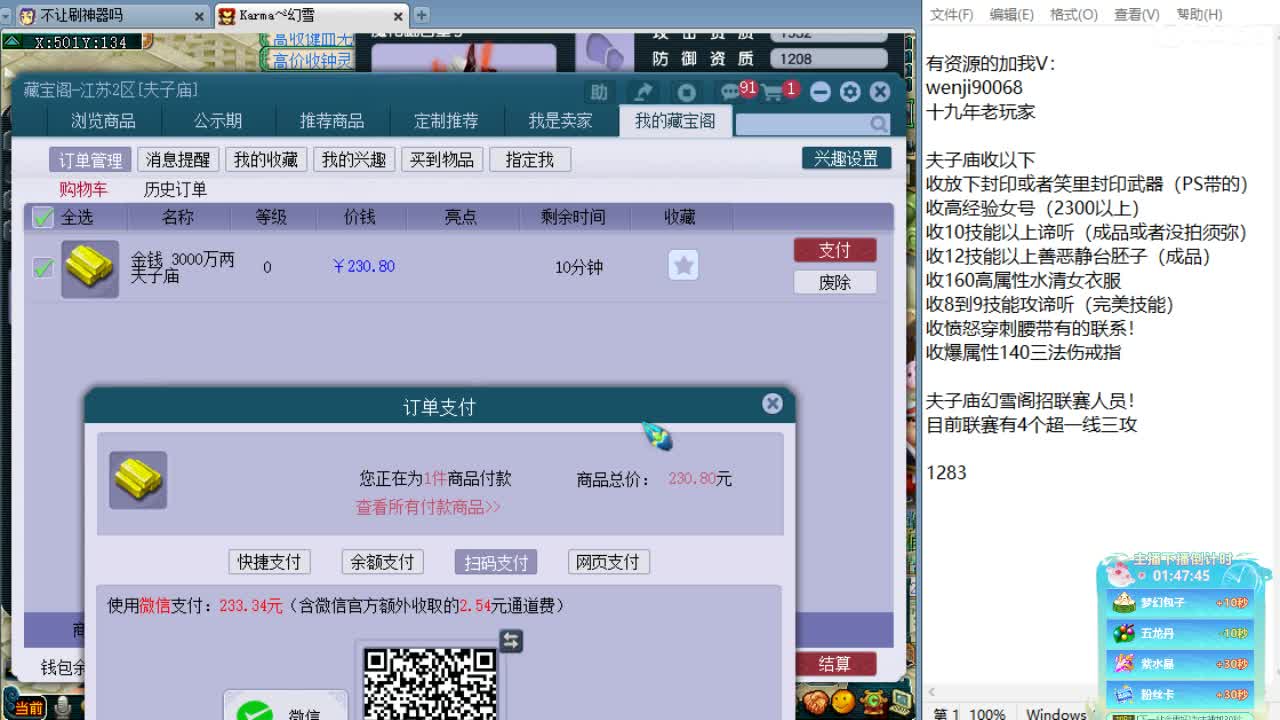Open 编辑(E) menu in Notepad
The image size is (1280, 720).
pyautogui.click(x=1011, y=15)
